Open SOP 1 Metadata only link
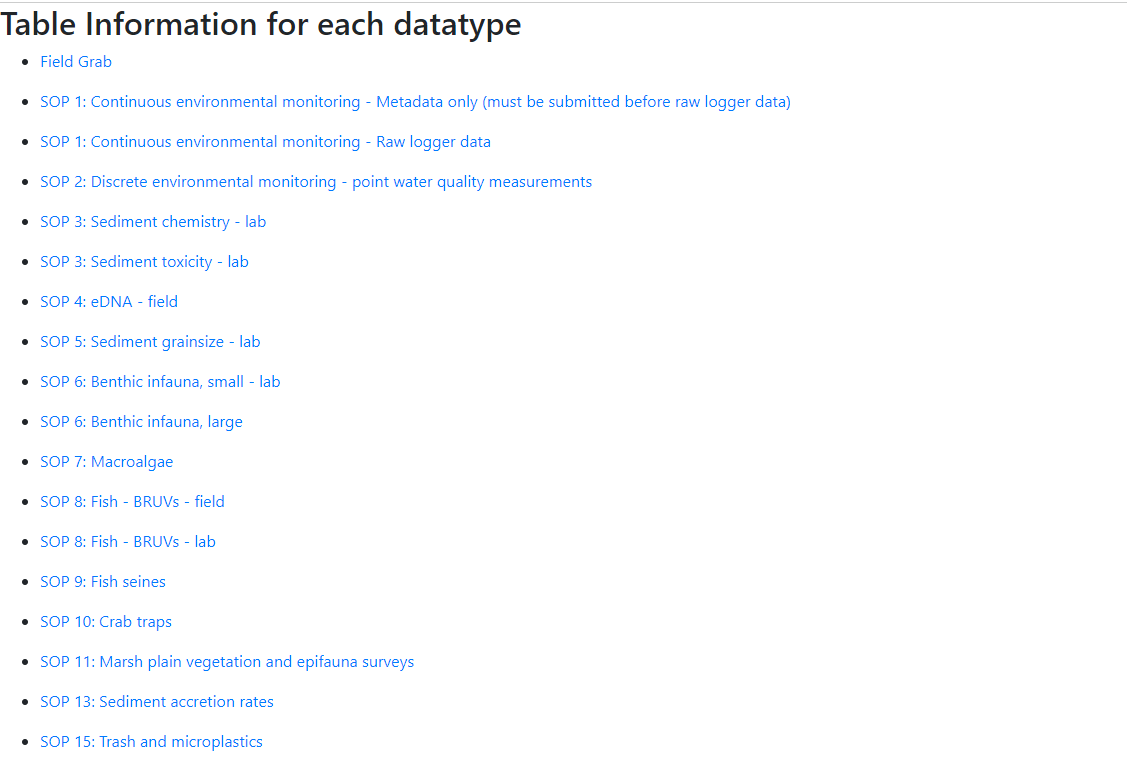This screenshot has height=779, width=1127. click(x=415, y=102)
